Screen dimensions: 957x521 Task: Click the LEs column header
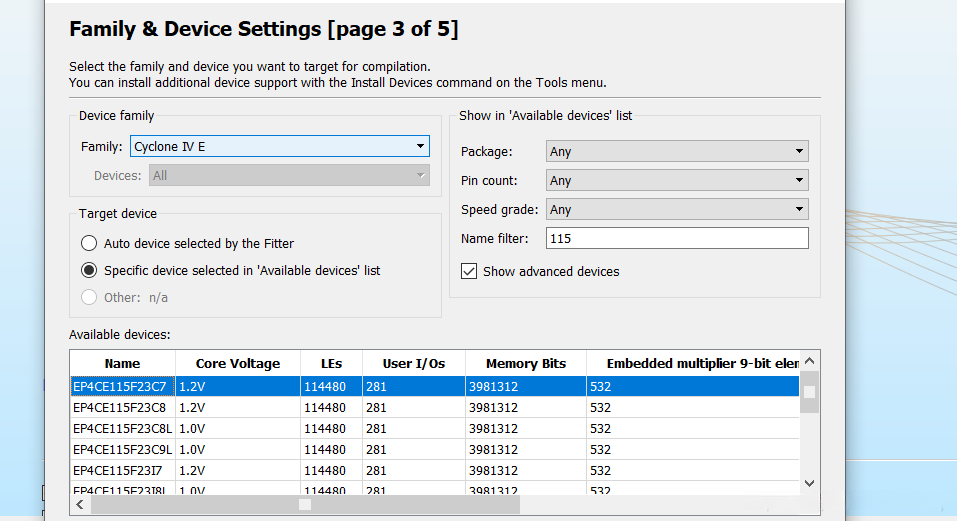point(331,364)
